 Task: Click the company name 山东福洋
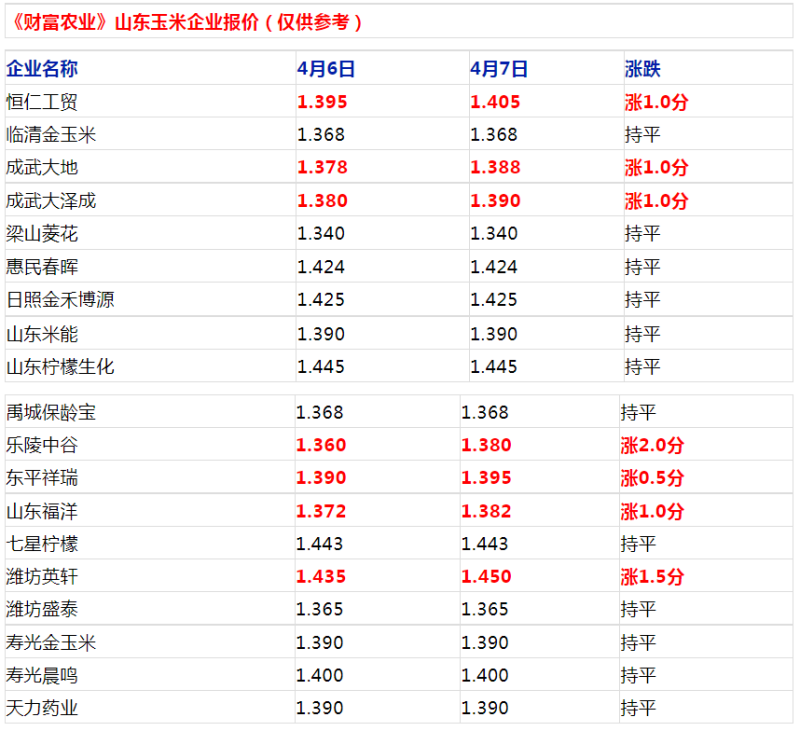[42, 511]
